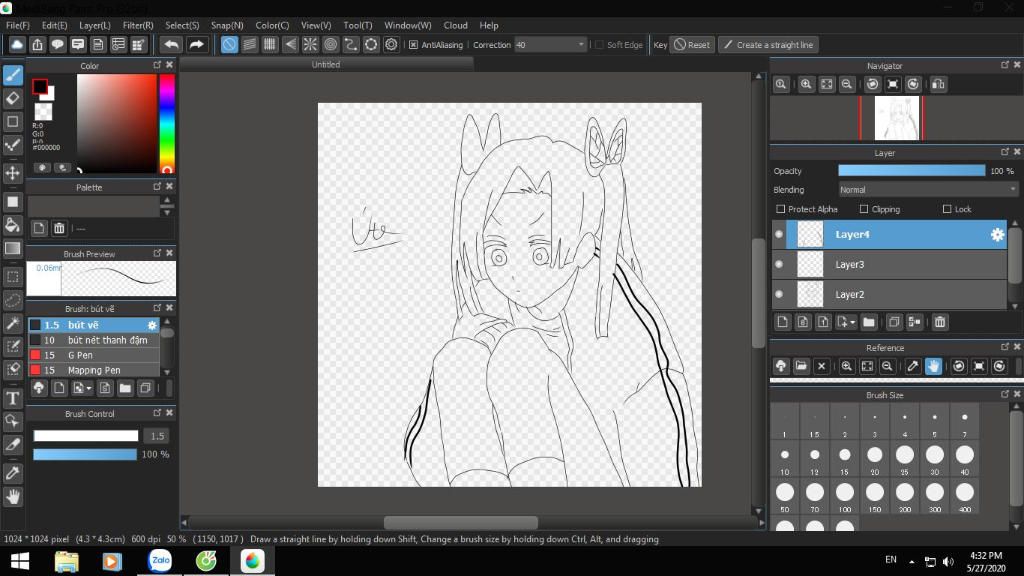The height and width of the screenshot is (576, 1024).
Task: Open the File(F) menu
Action: tap(18, 25)
